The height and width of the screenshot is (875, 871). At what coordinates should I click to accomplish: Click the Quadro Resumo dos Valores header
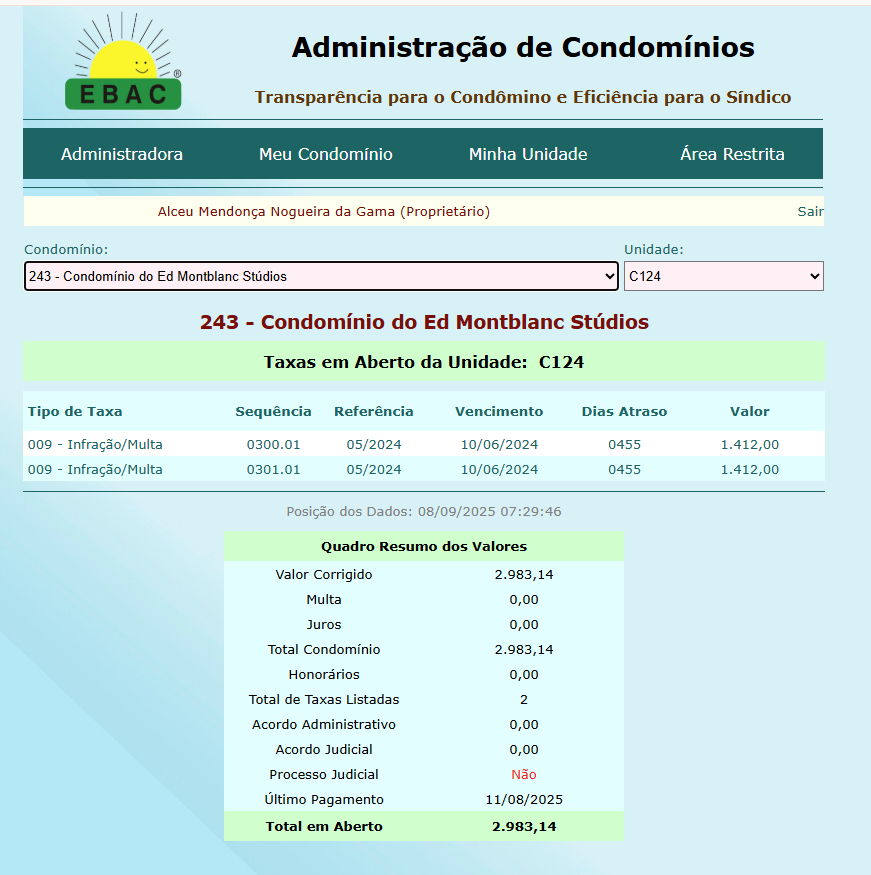tap(423, 546)
